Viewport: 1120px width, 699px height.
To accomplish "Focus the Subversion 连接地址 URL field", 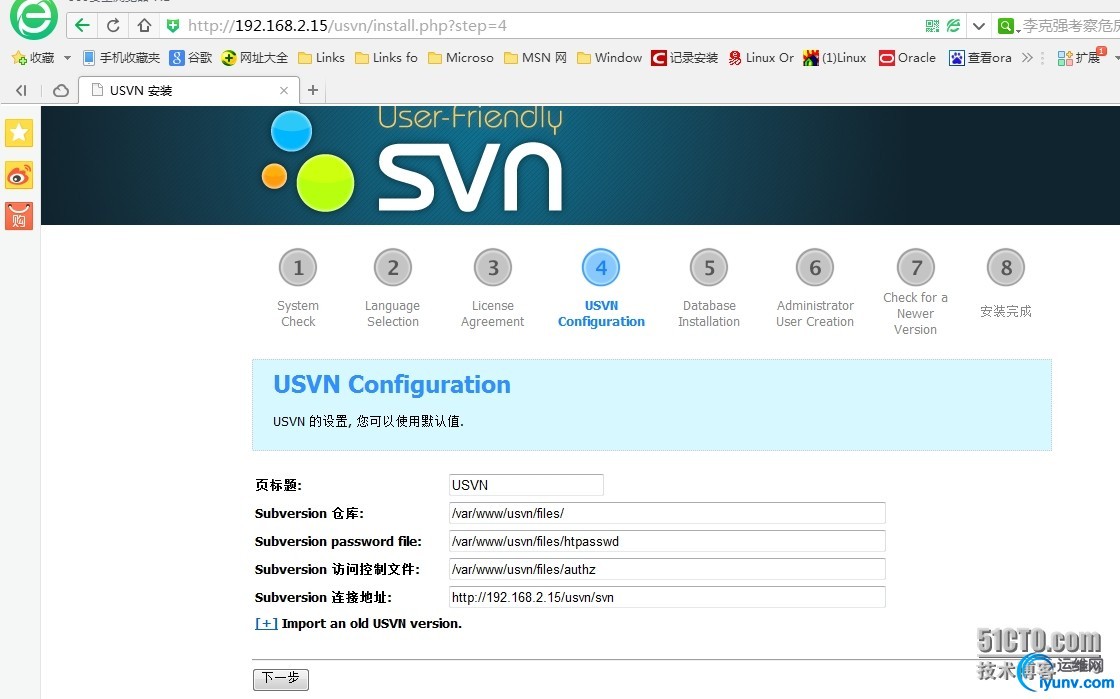I will pyautogui.click(x=667, y=597).
